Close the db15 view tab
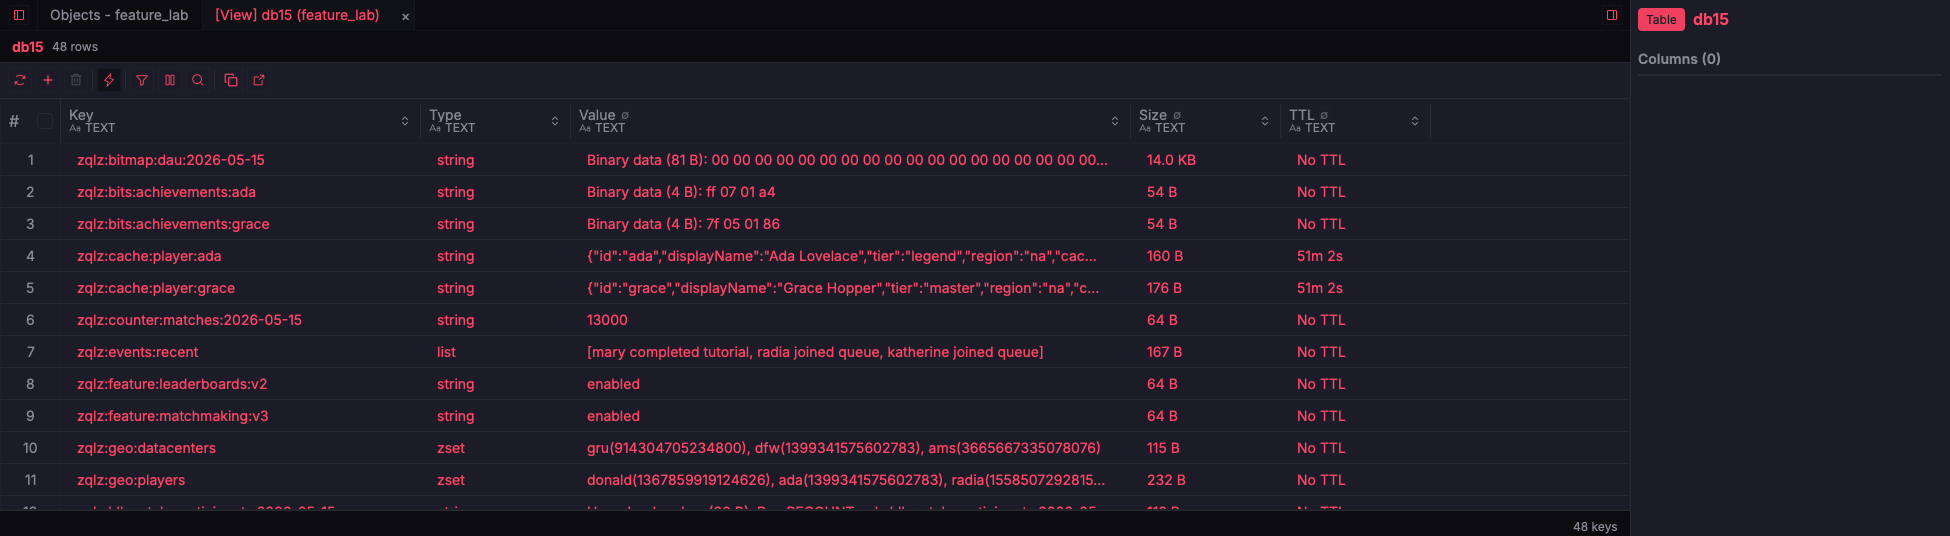The image size is (1950, 536). click(x=405, y=16)
